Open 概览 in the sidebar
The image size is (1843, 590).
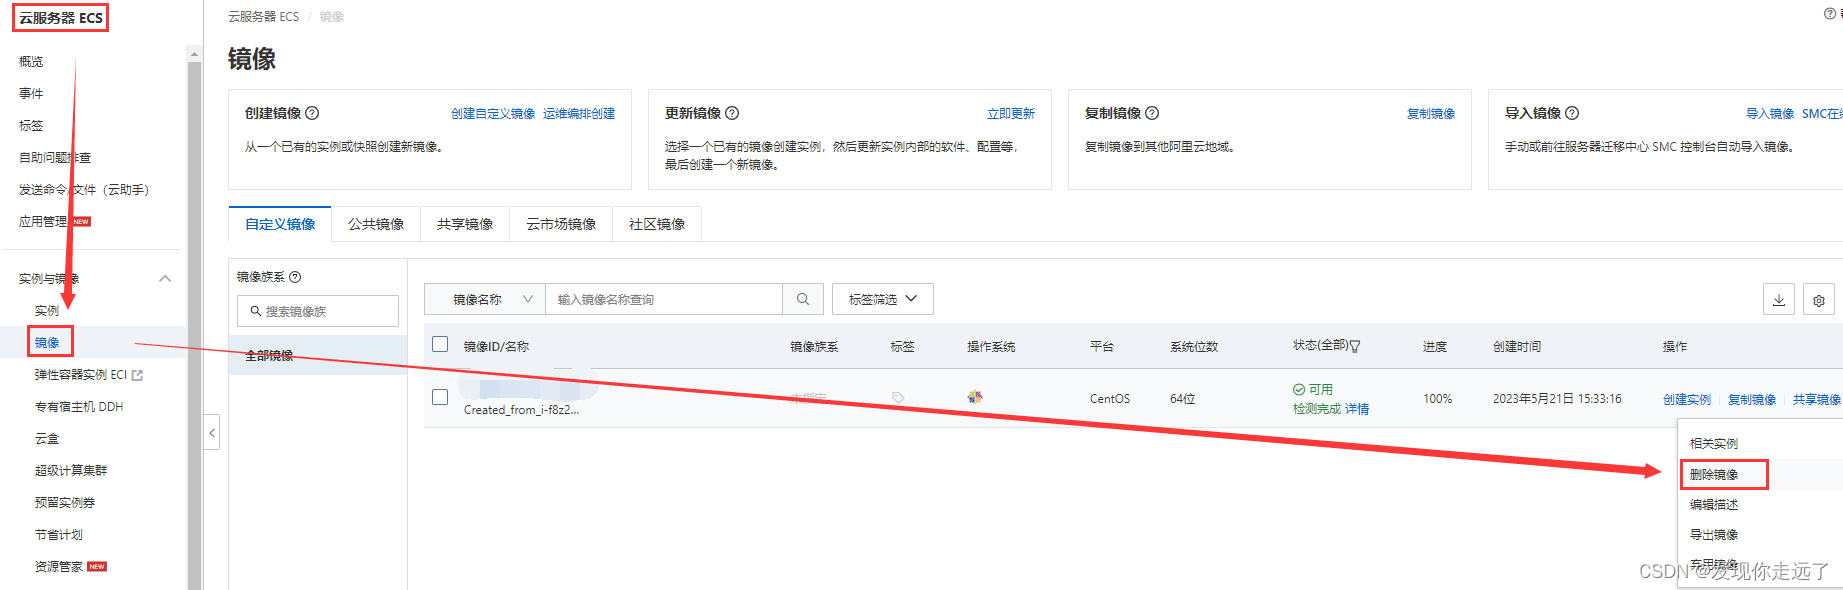coord(31,61)
